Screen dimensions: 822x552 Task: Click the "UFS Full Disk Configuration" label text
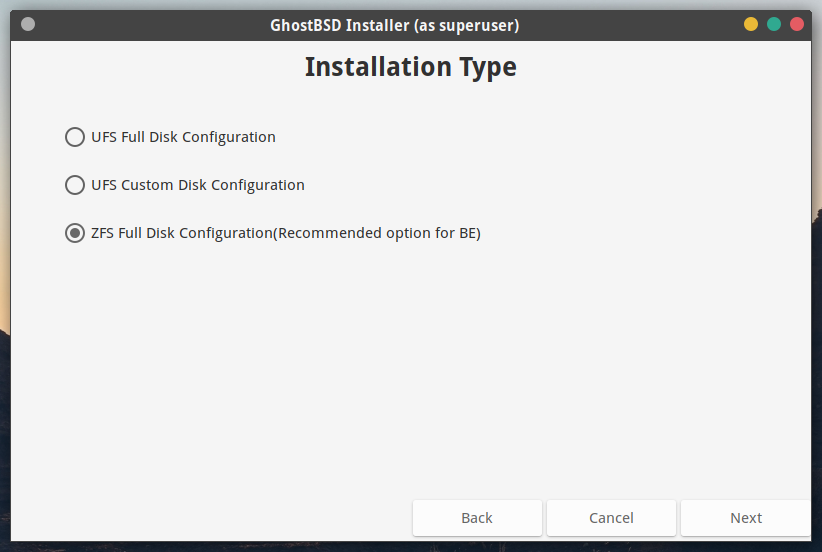tap(183, 137)
